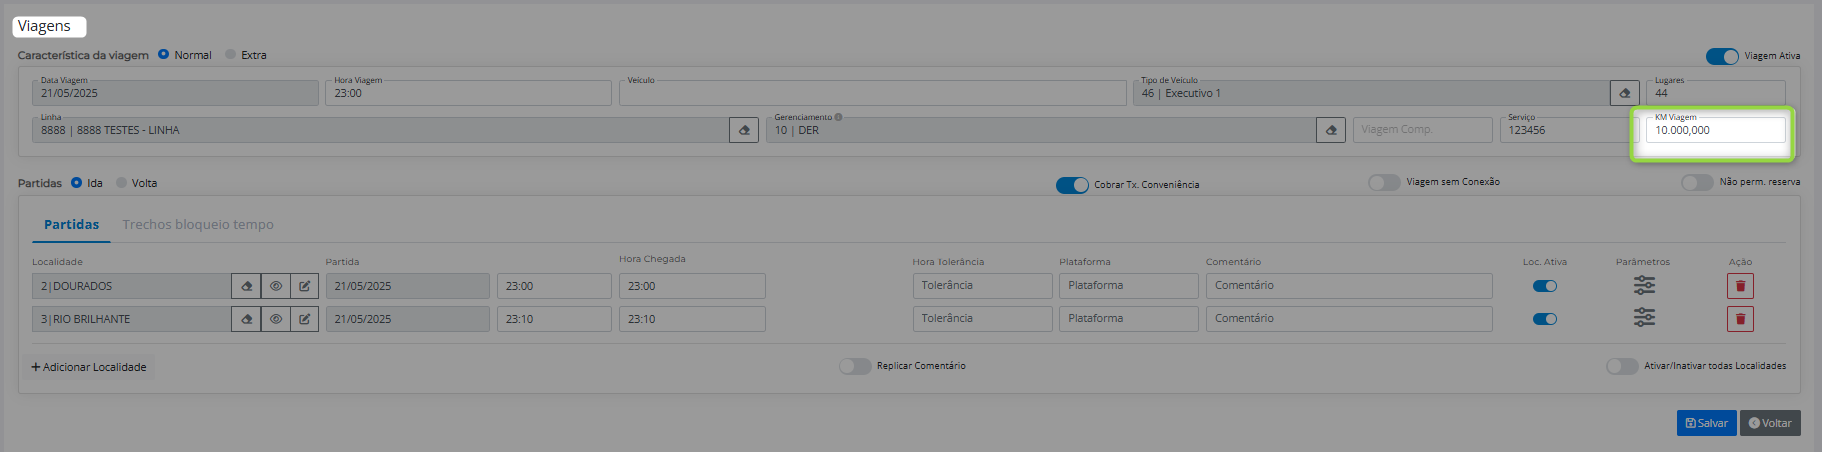
Task: Clear the Gerenciamento field with eraser icon
Action: tap(1331, 130)
